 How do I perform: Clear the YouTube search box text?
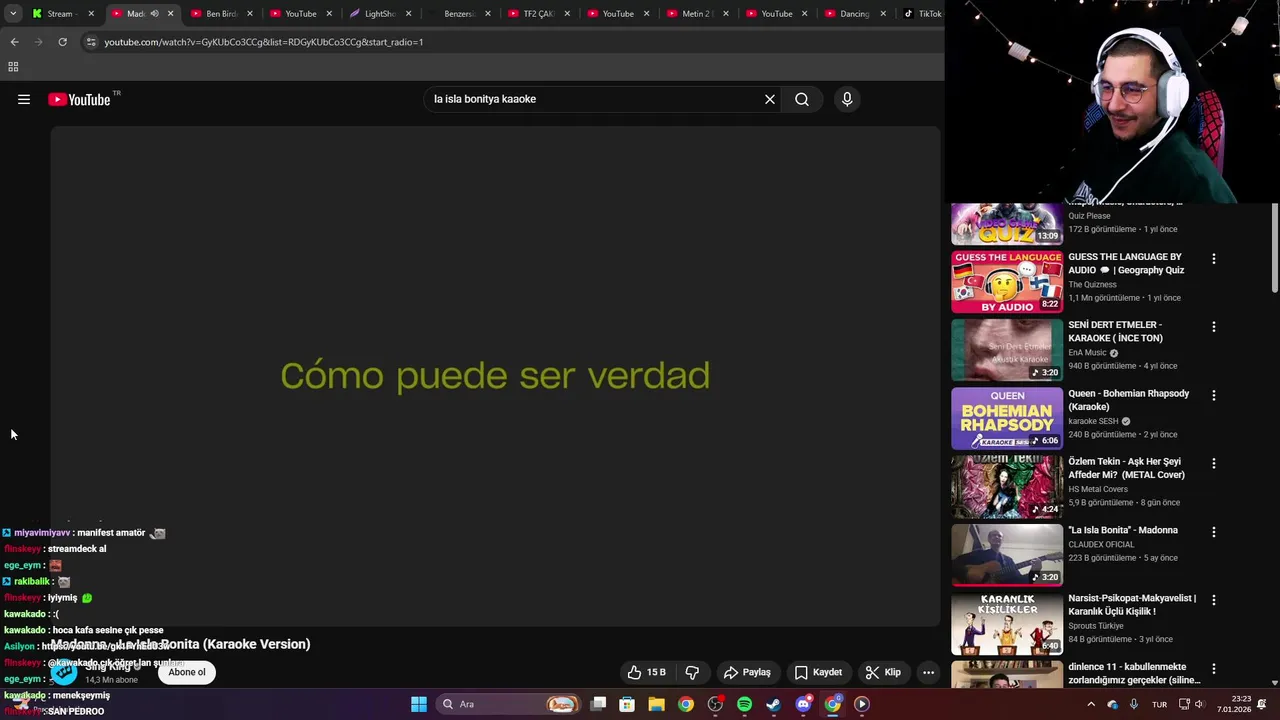[x=770, y=99]
